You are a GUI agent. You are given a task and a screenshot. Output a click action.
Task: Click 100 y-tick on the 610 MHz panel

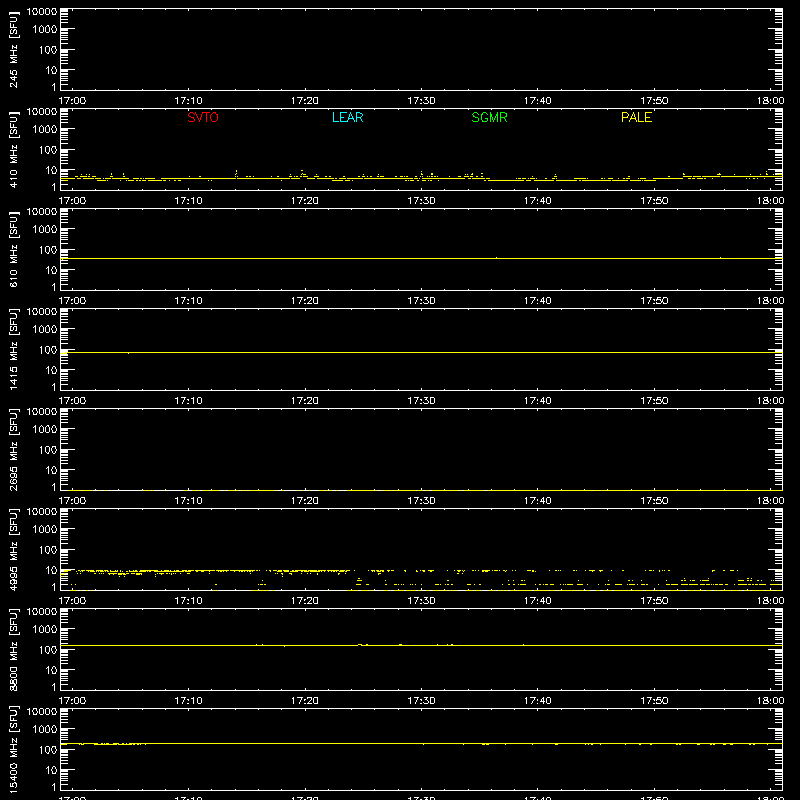[48, 250]
